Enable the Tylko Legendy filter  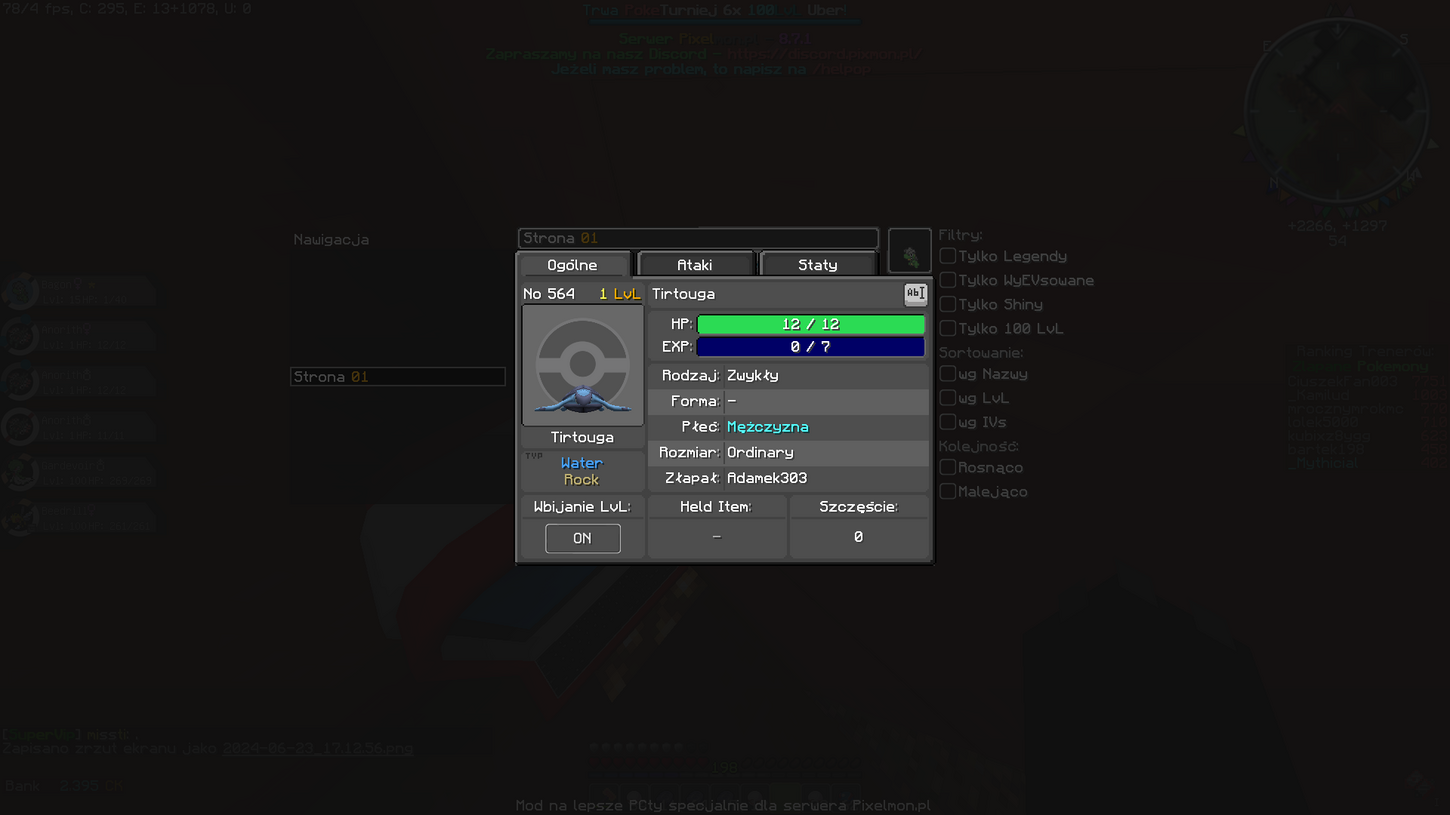[947, 257]
